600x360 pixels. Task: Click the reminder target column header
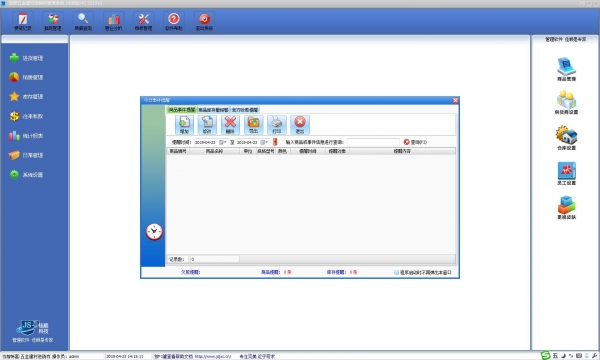pos(337,151)
